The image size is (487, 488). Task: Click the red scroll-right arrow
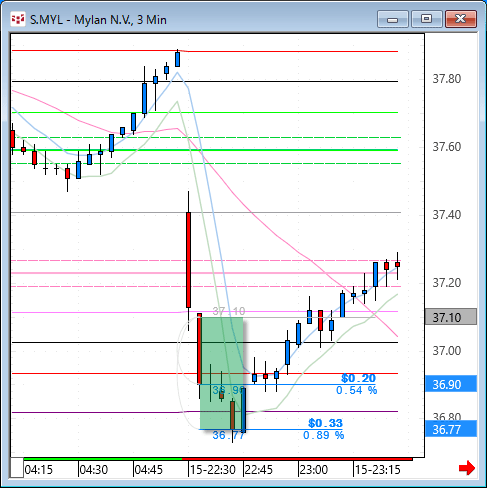click(x=467, y=468)
